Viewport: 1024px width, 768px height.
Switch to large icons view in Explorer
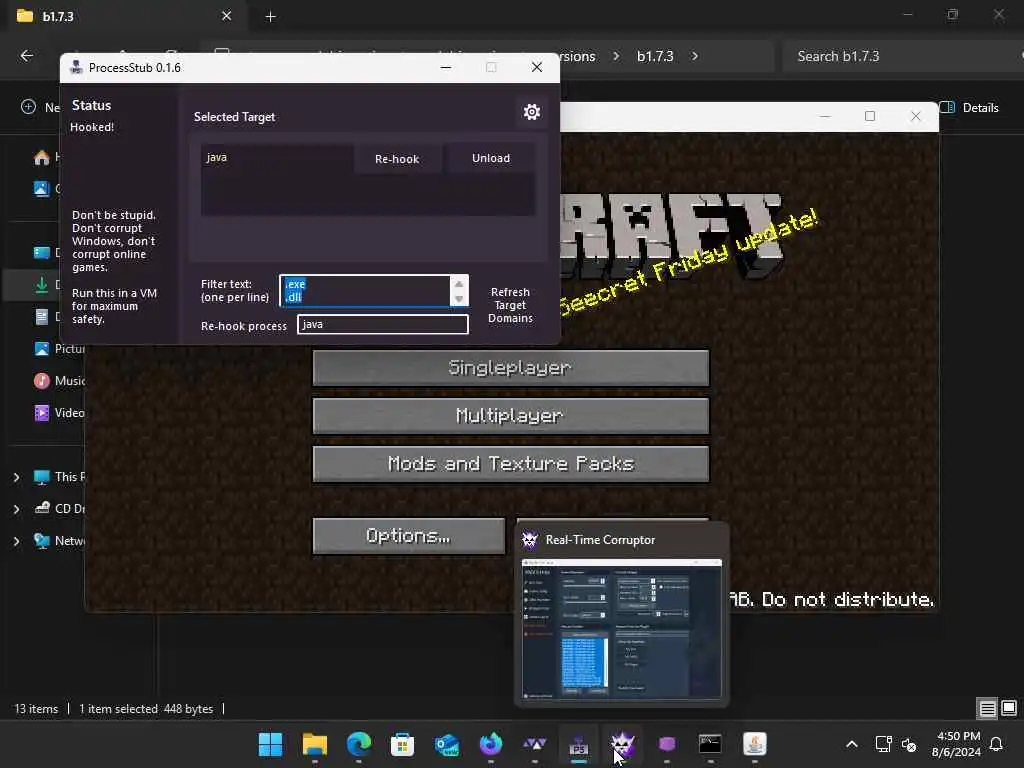point(1009,709)
